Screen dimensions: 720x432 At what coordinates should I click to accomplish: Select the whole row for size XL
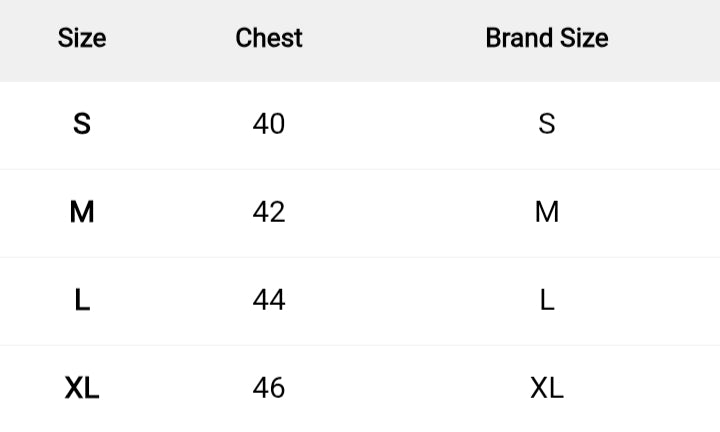tap(400, 389)
